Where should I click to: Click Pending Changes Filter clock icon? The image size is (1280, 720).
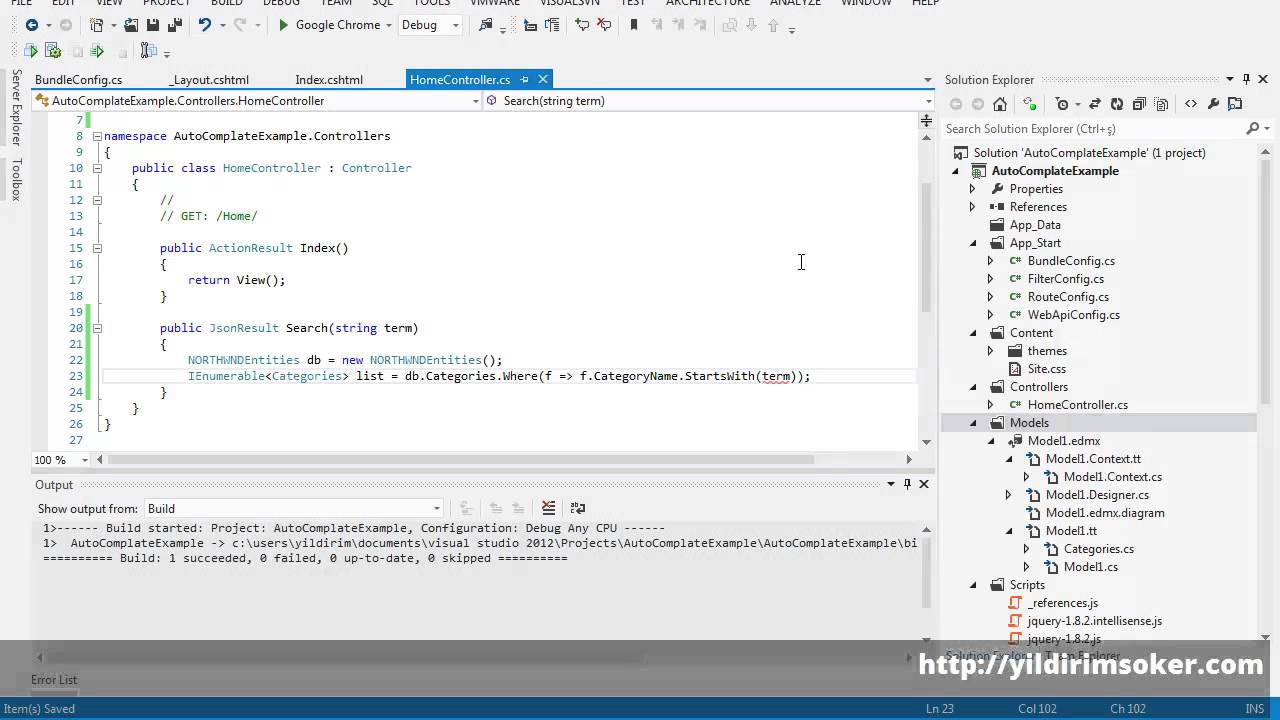tap(1062, 104)
